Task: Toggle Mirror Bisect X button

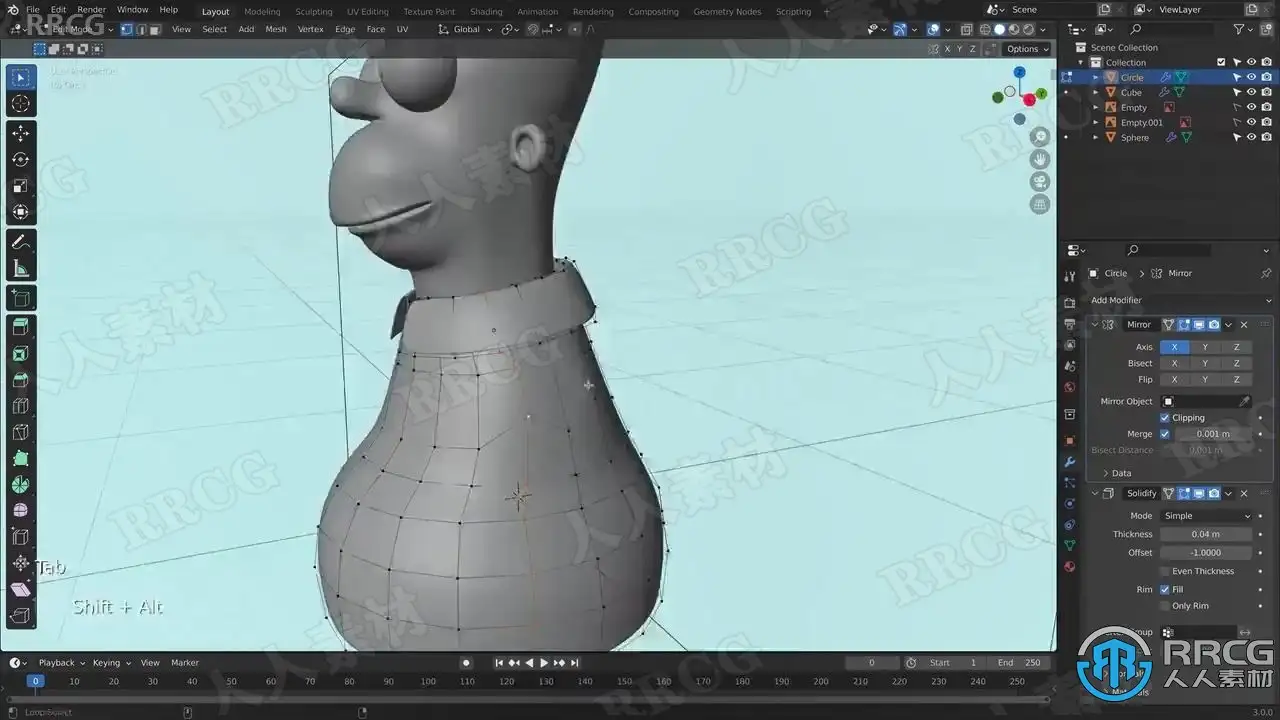Action: 1174,363
